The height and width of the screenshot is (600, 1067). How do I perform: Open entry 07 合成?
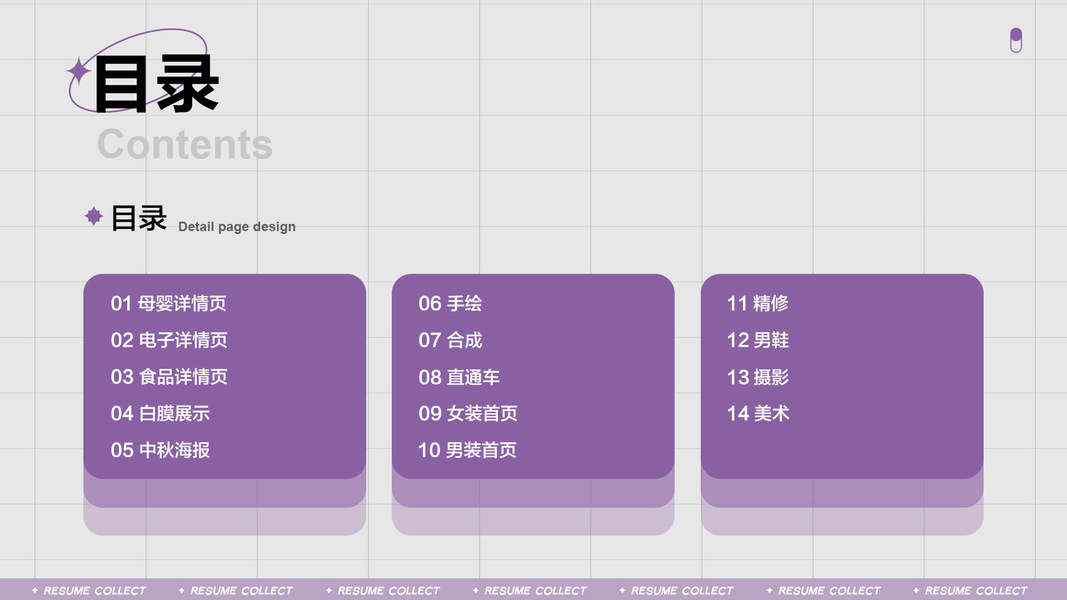[x=450, y=340]
